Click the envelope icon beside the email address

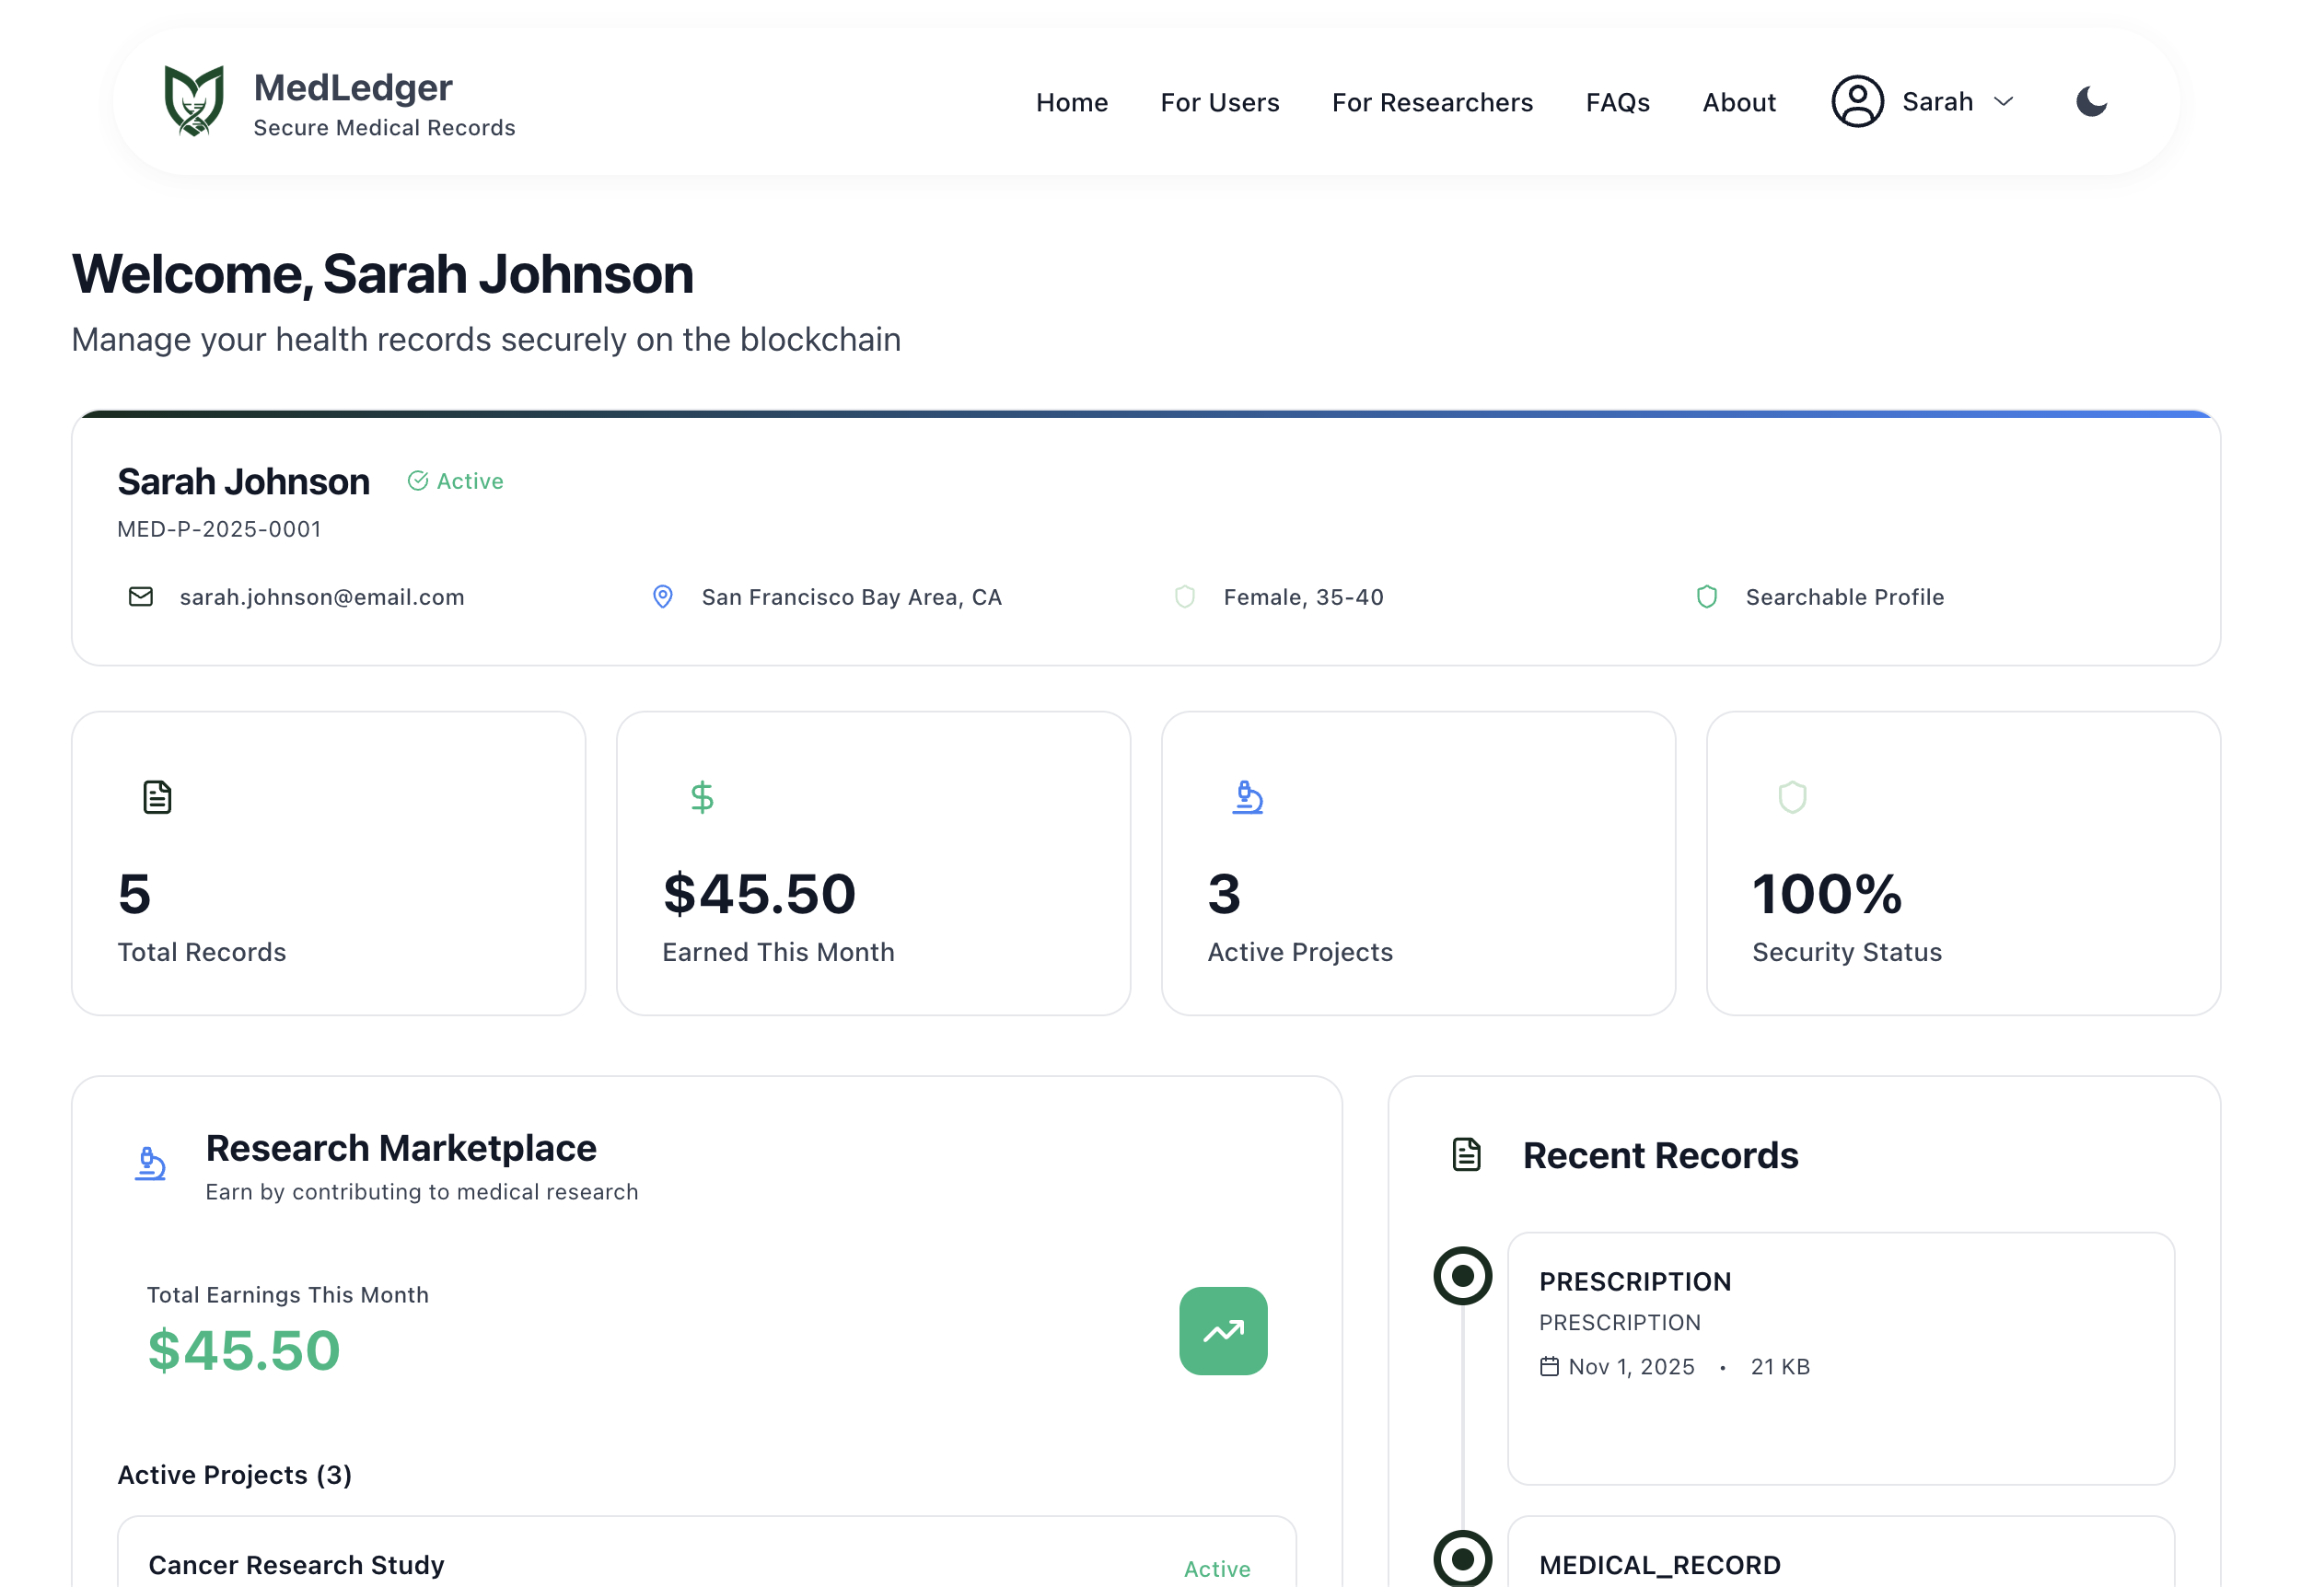[141, 597]
